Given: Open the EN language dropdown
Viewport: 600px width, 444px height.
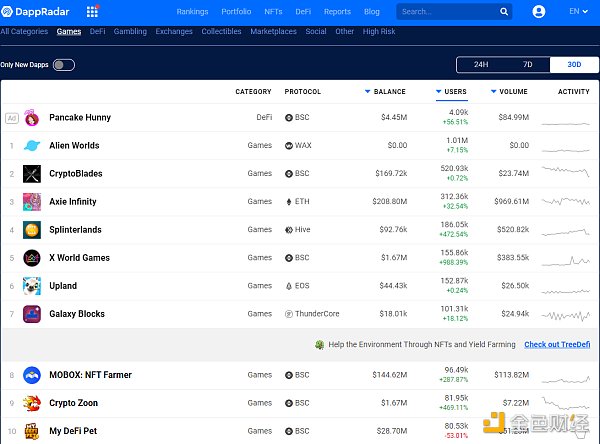Looking at the screenshot, I should (x=577, y=12).
